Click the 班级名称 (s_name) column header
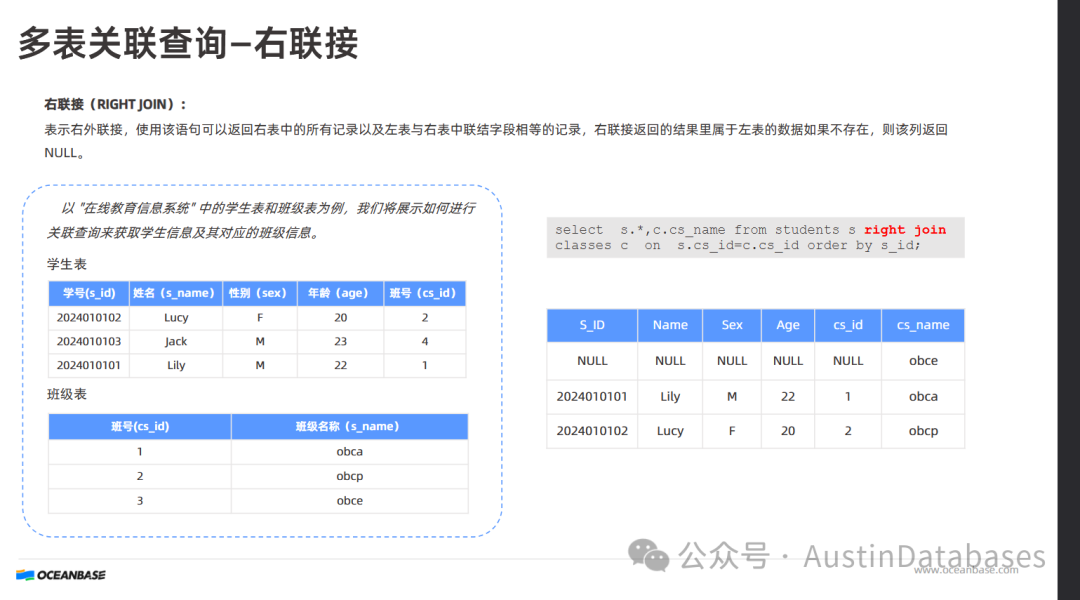This screenshot has width=1080, height=600. (350, 427)
